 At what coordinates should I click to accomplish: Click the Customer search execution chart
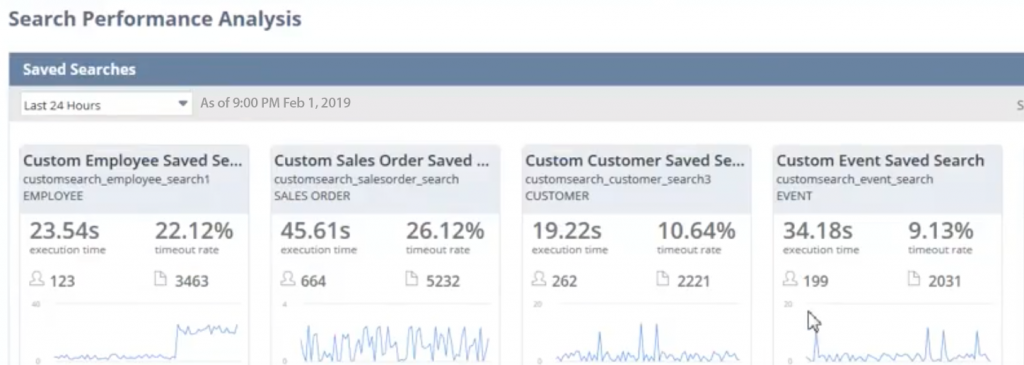click(x=638, y=333)
